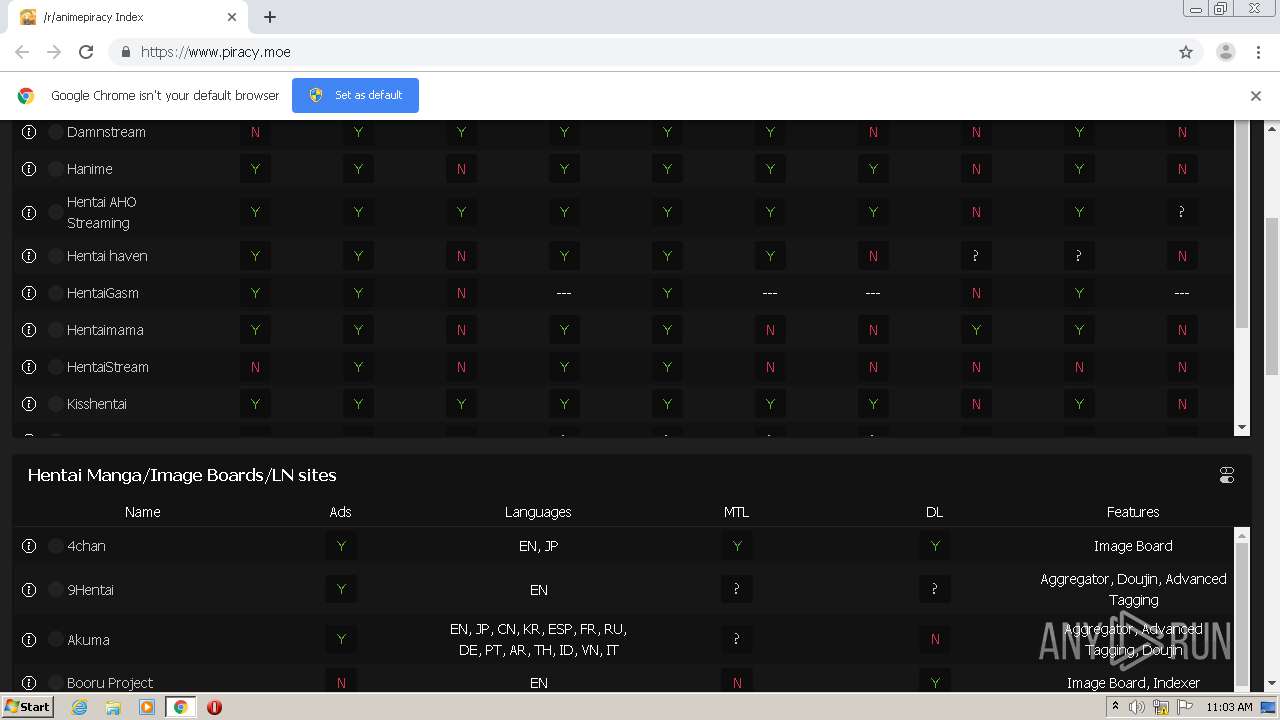Click taskbar clock showing 11:03 AM
Viewport: 1280px width, 720px height.
(1229, 707)
